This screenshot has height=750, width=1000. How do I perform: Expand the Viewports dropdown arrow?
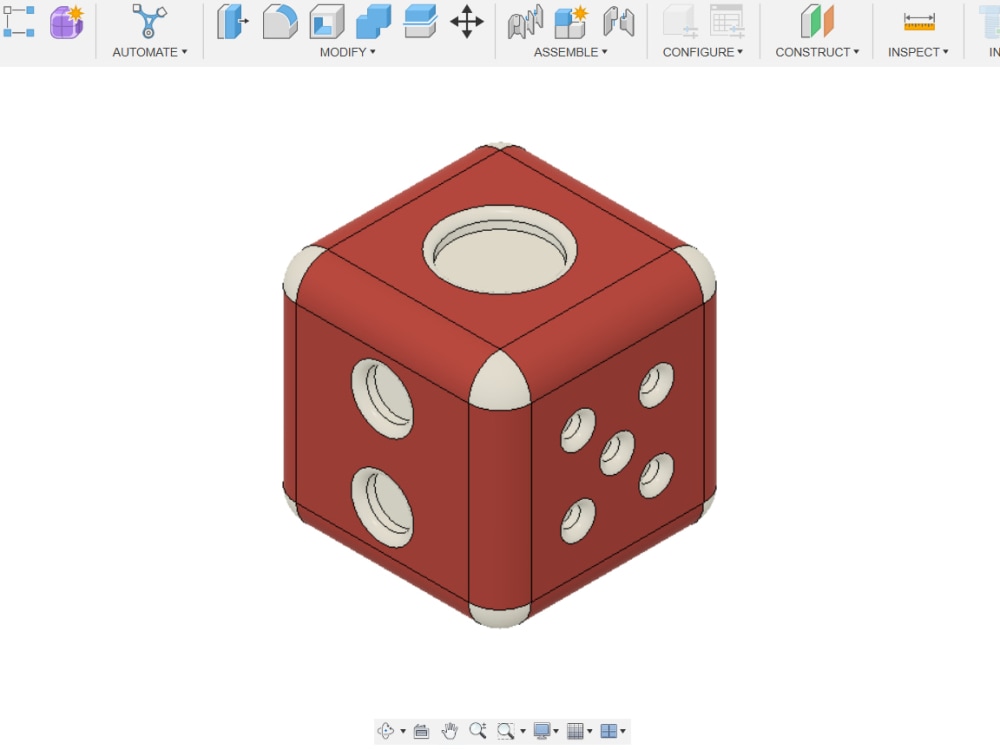(623, 732)
